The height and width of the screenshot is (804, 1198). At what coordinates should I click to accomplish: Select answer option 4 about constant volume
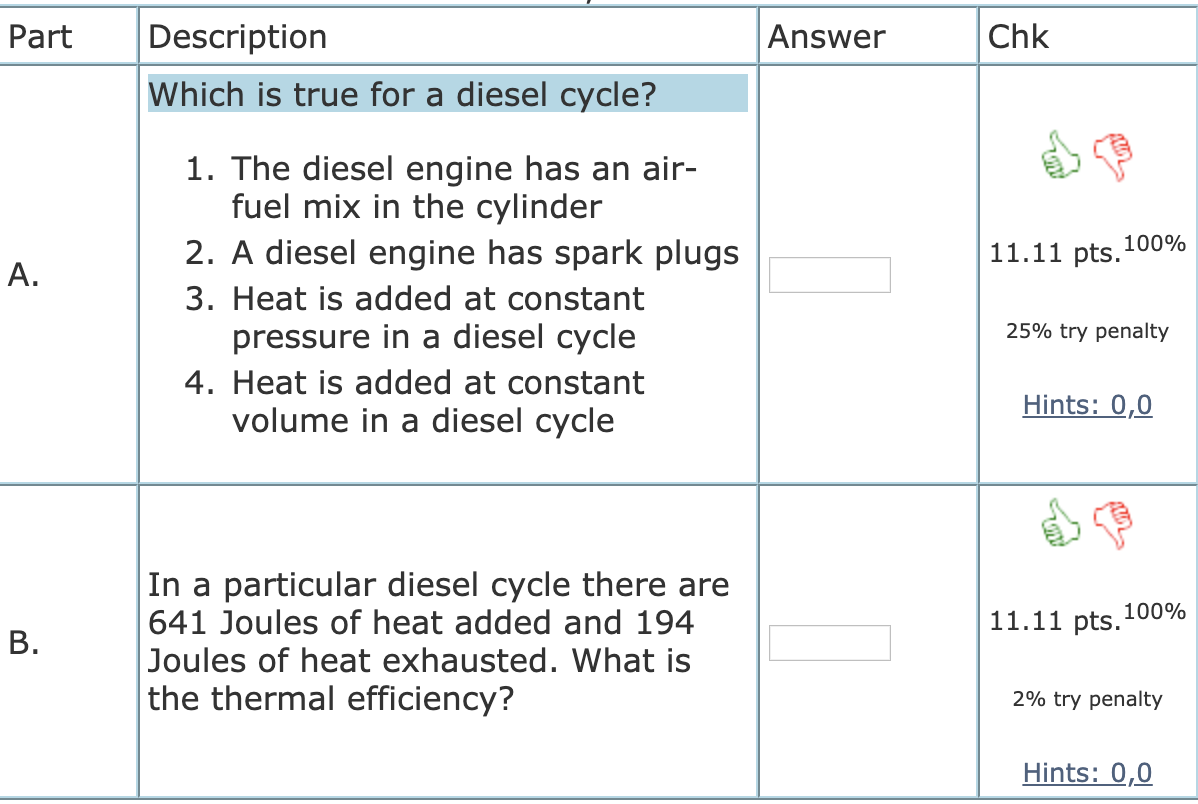click(x=437, y=401)
